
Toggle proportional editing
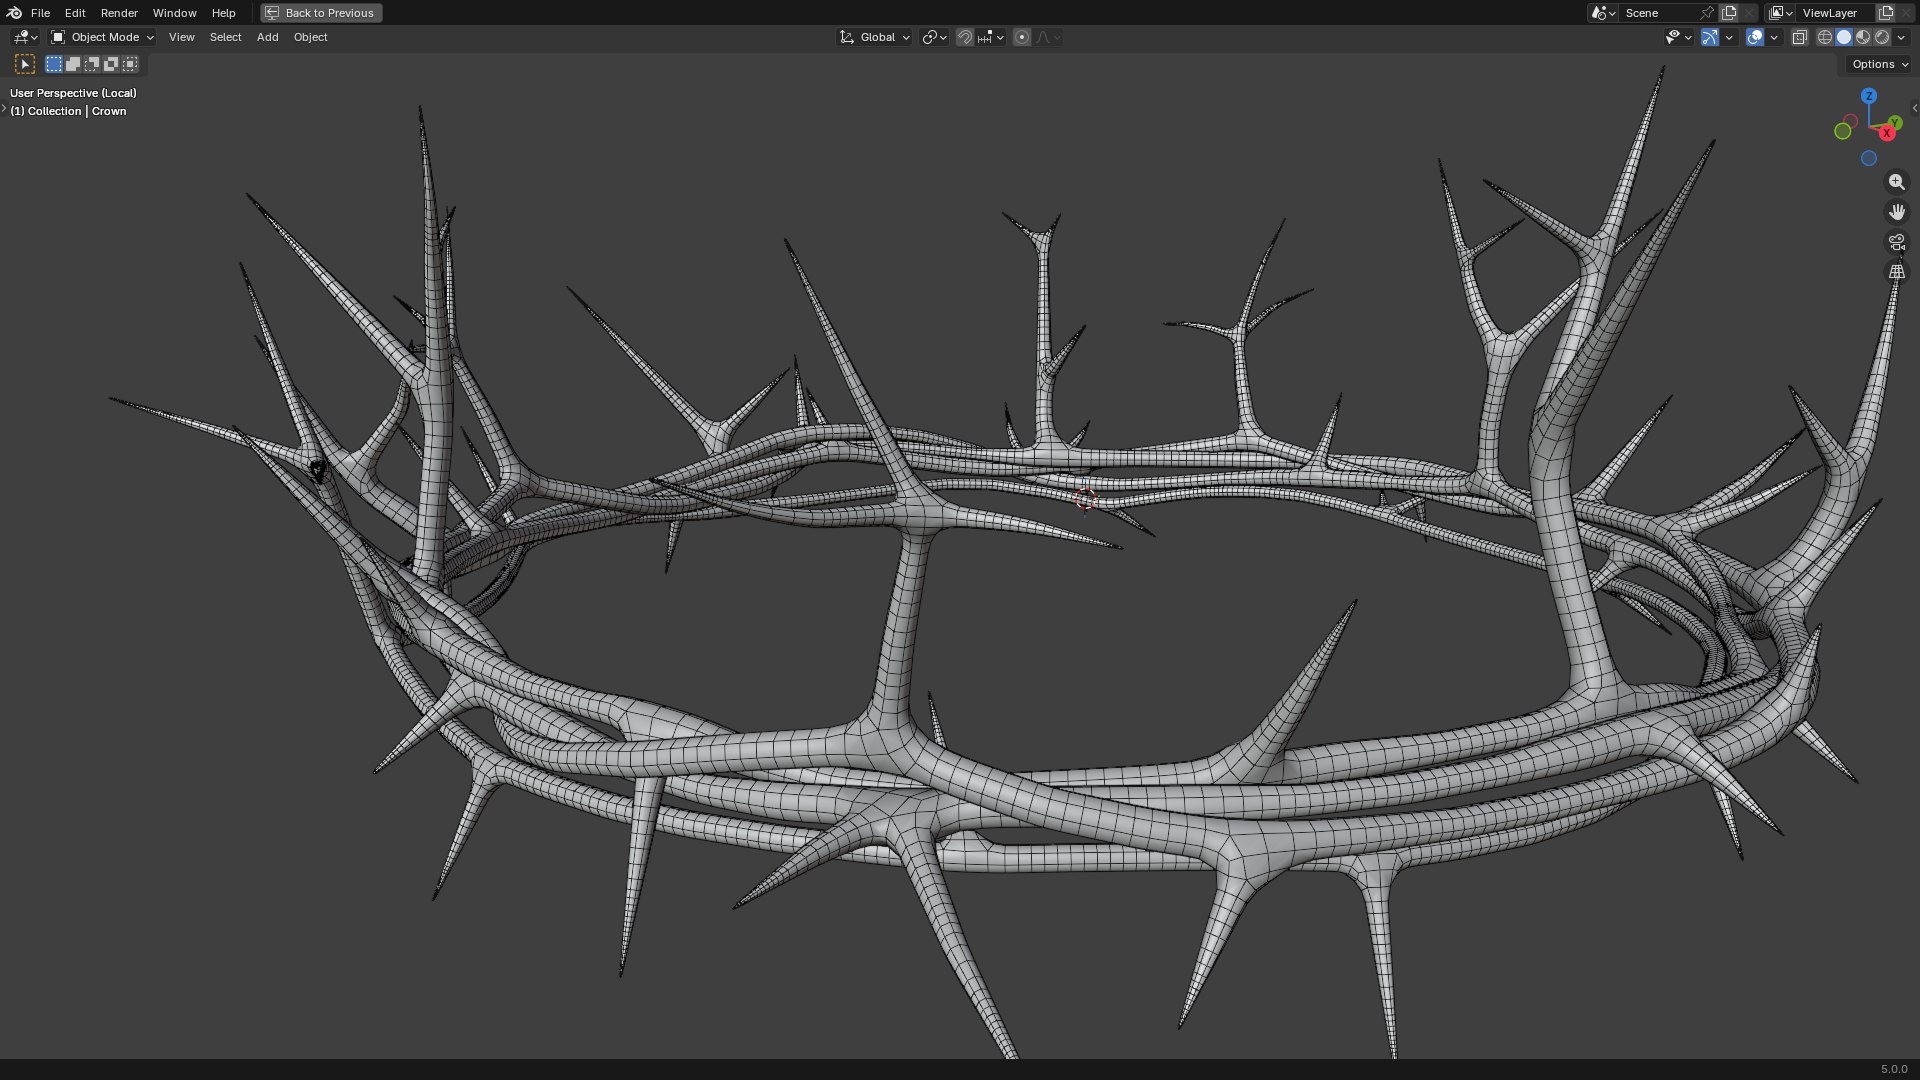click(1022, 37)
